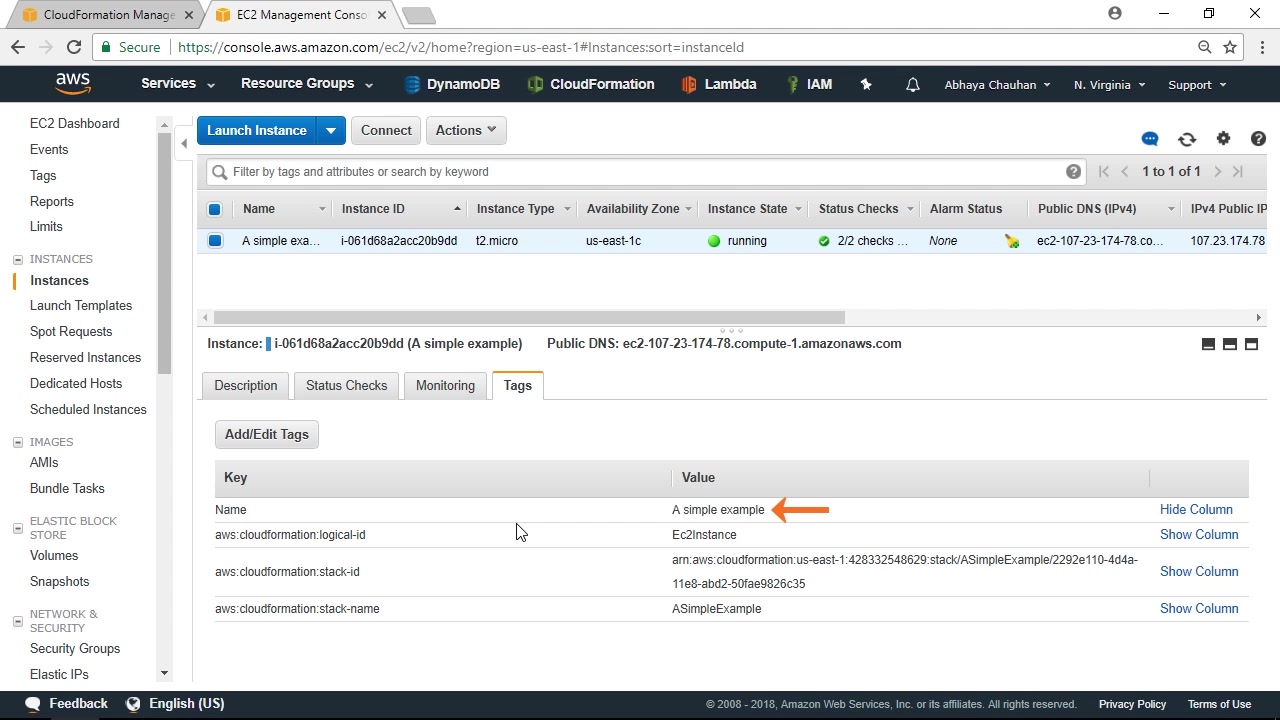The width and height of the screenshot is (1280, 720).
Task: Click the pin shortcuts icon
Action: point(866,85)
